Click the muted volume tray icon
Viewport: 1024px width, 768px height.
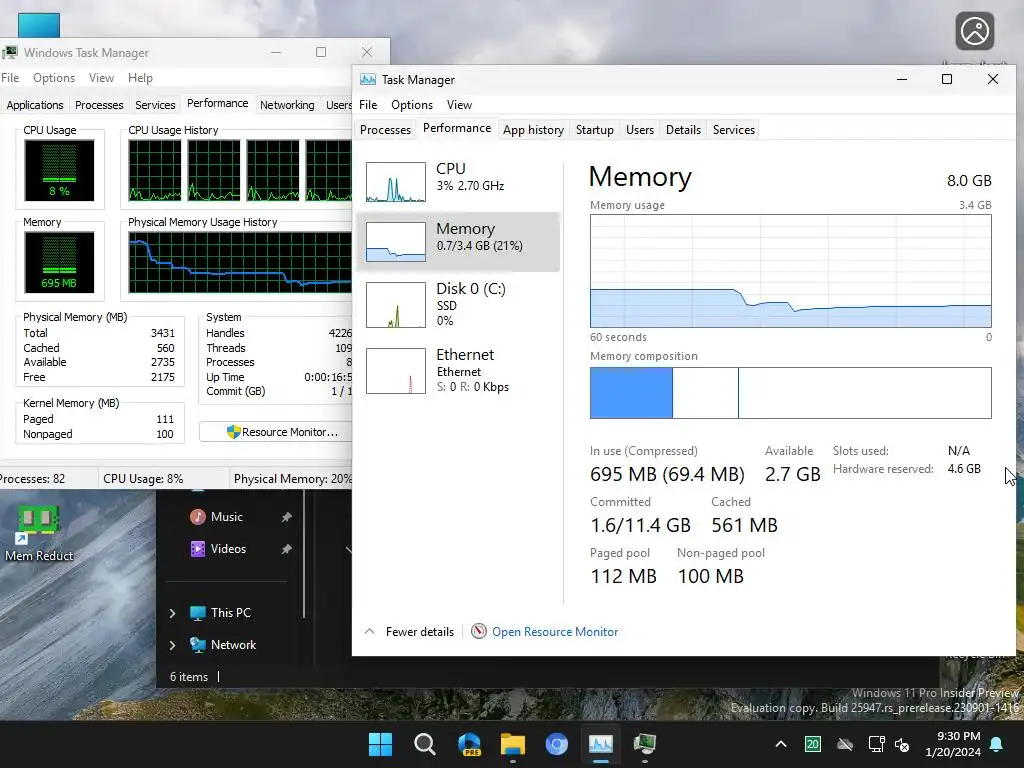[x=902, y=744]
